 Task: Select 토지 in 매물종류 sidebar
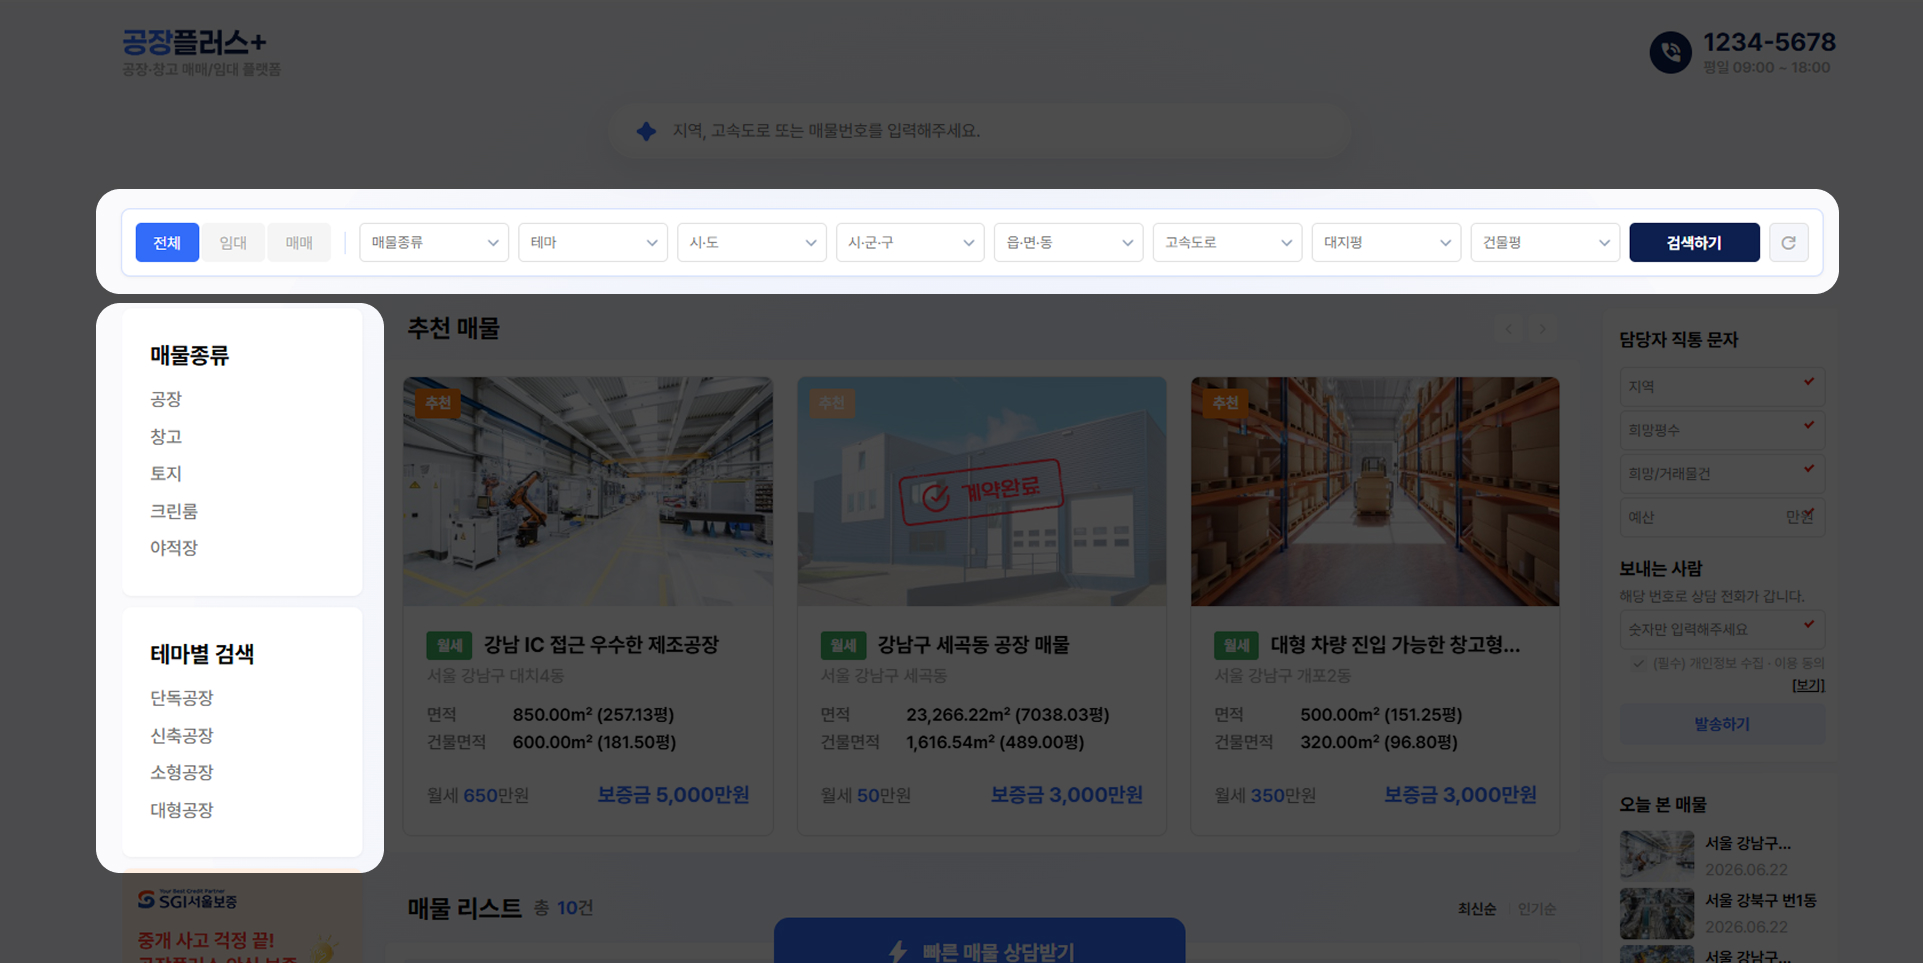(166, 474)
